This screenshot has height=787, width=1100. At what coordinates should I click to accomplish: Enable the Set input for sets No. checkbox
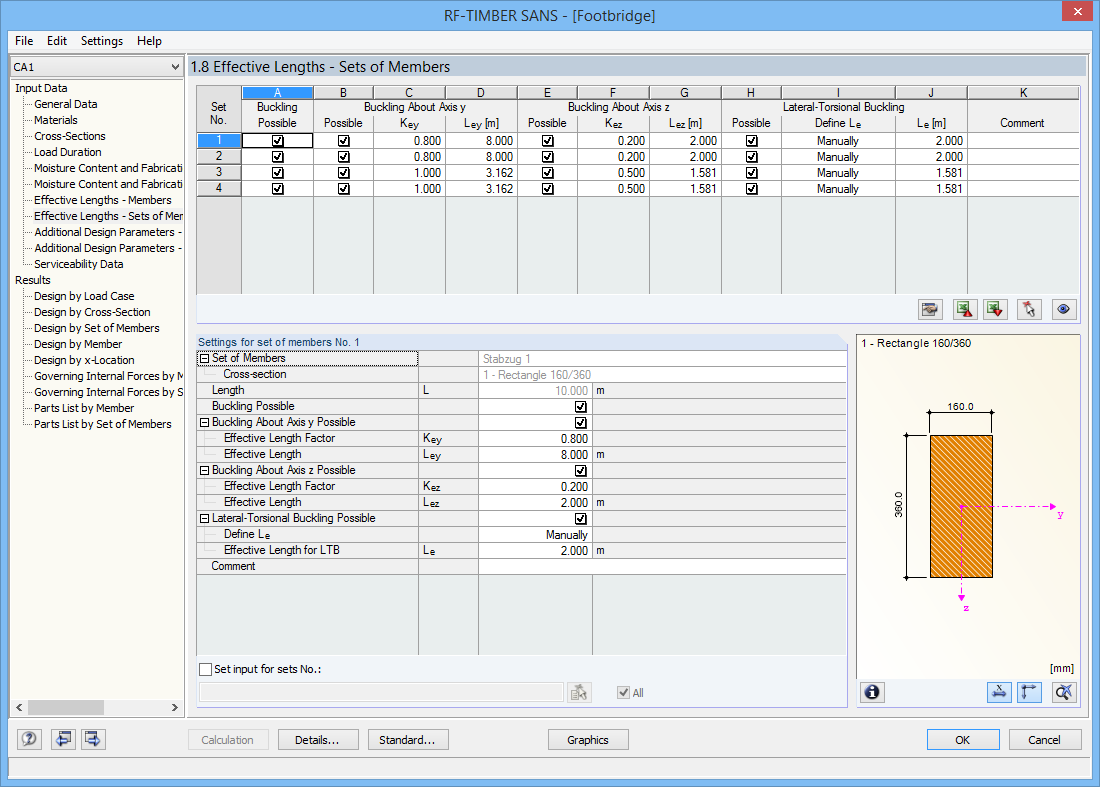[206, 670]
